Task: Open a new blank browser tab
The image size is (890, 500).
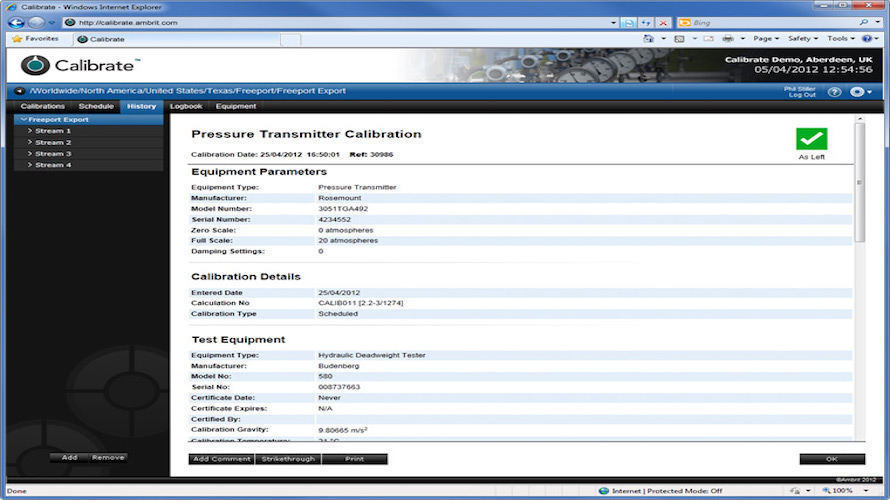Action: (290, 39)
